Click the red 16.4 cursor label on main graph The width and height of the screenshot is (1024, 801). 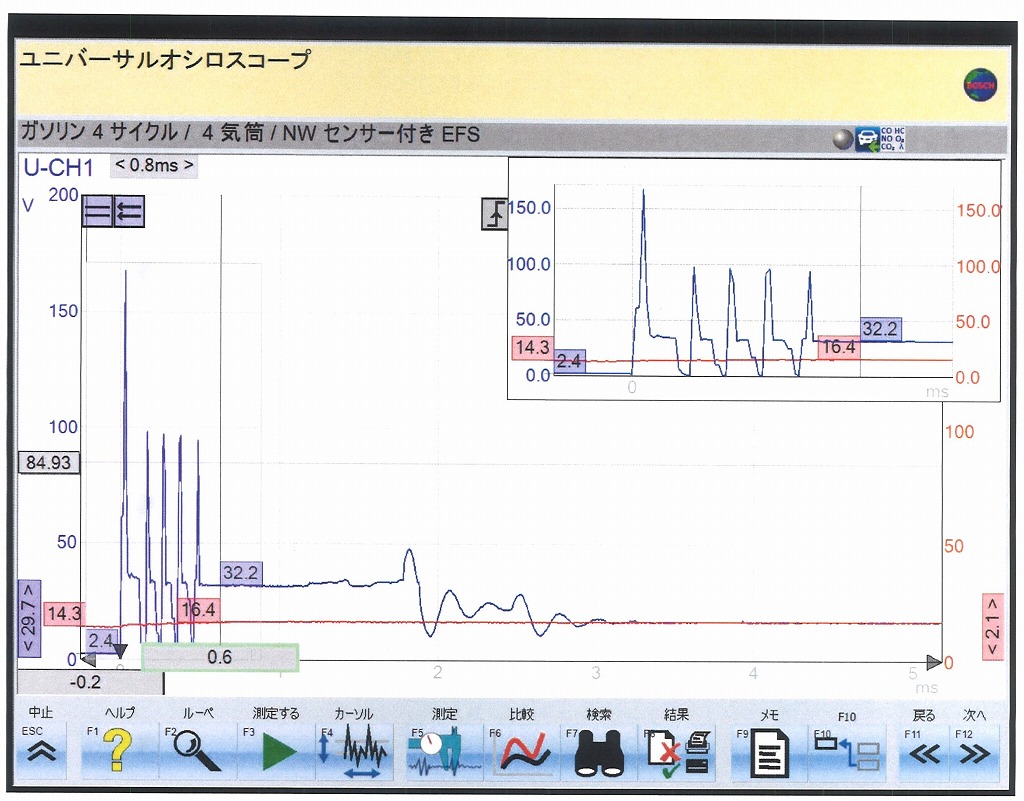pyautogui.click(x=198, y=610)
